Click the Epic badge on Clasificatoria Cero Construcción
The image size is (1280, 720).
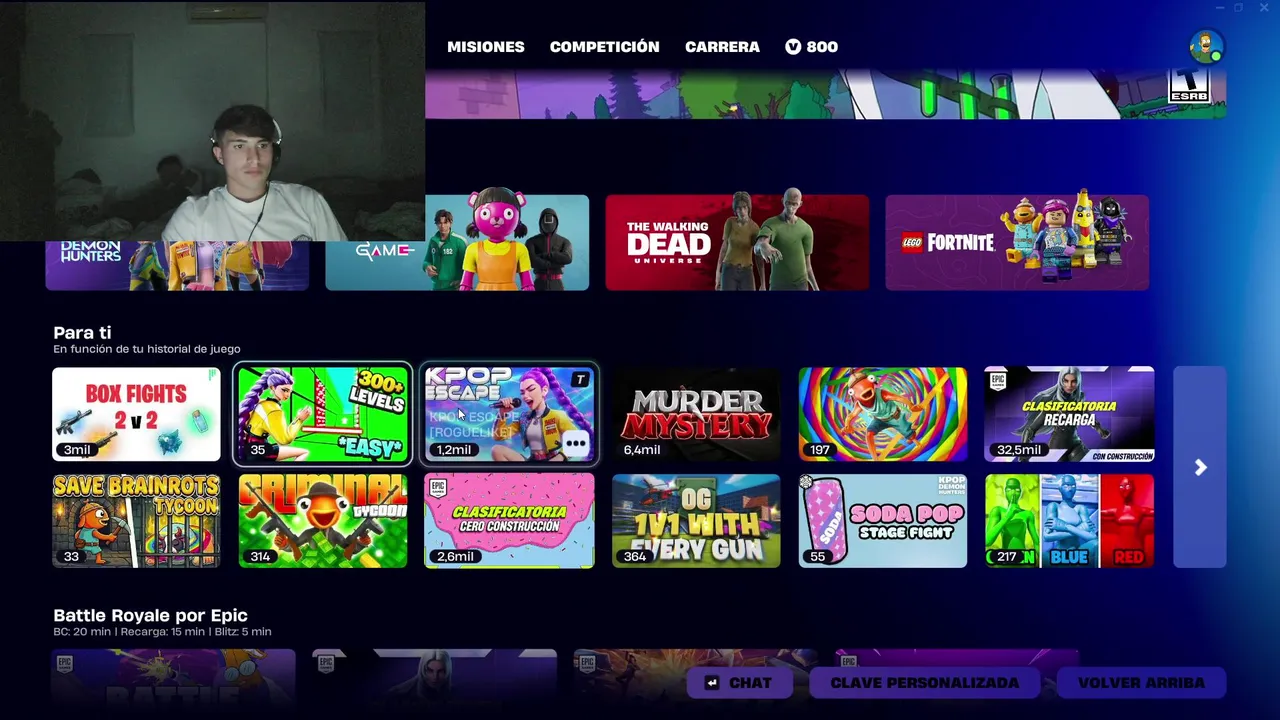point(437,488)
